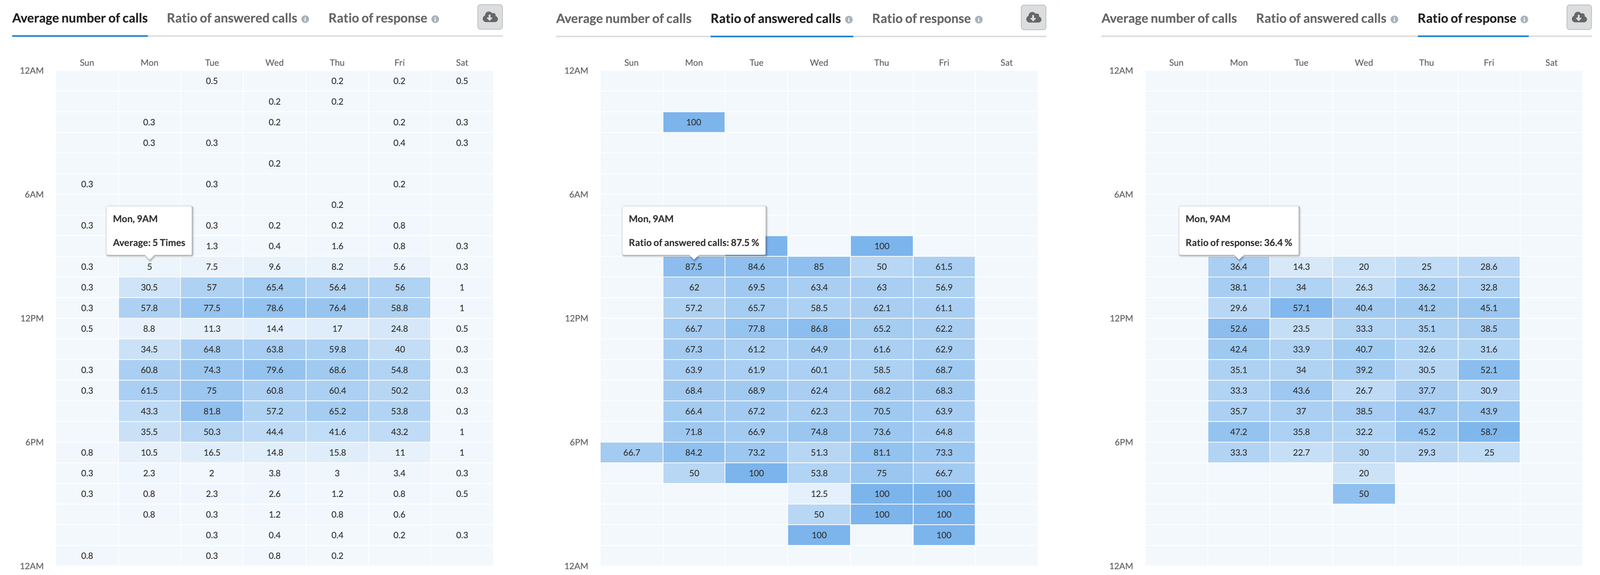Viewport: 1600px width, 575px height.
Task: Open Ratio of response tab in left panel
Action: coord(378,18)
